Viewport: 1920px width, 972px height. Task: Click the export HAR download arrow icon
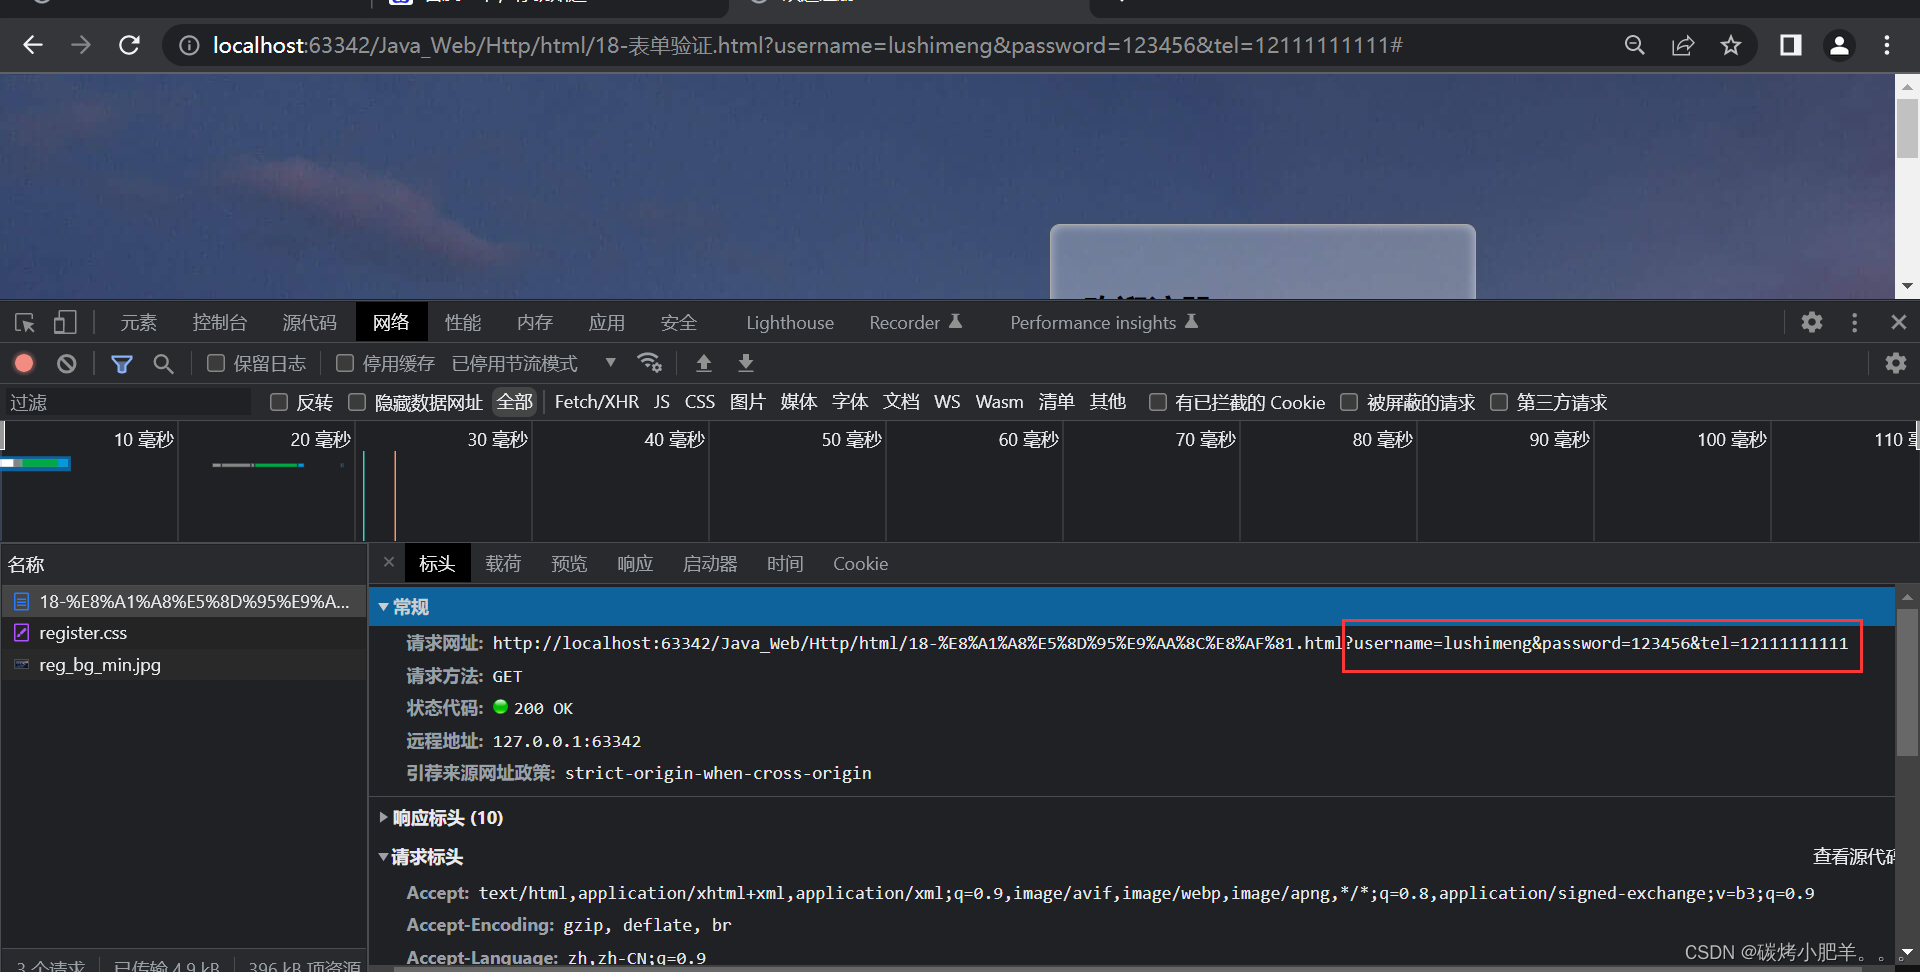746,363
